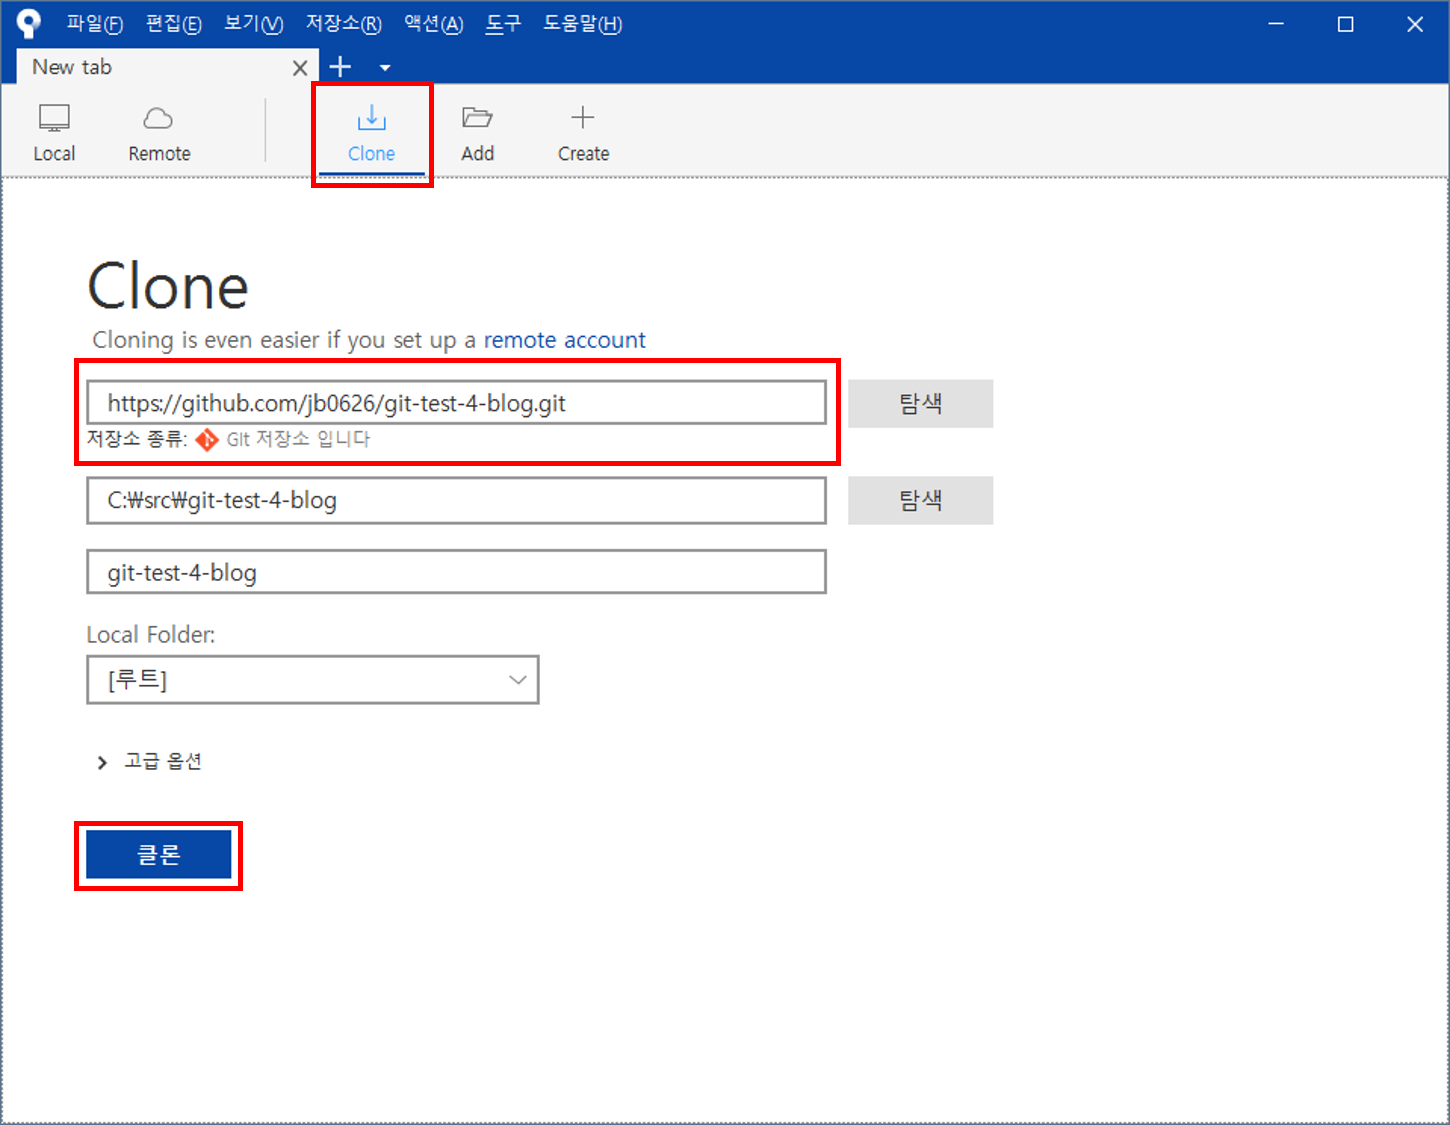Open the 파일(F) menu
1450x1125 pixels.
click(95, 24)
